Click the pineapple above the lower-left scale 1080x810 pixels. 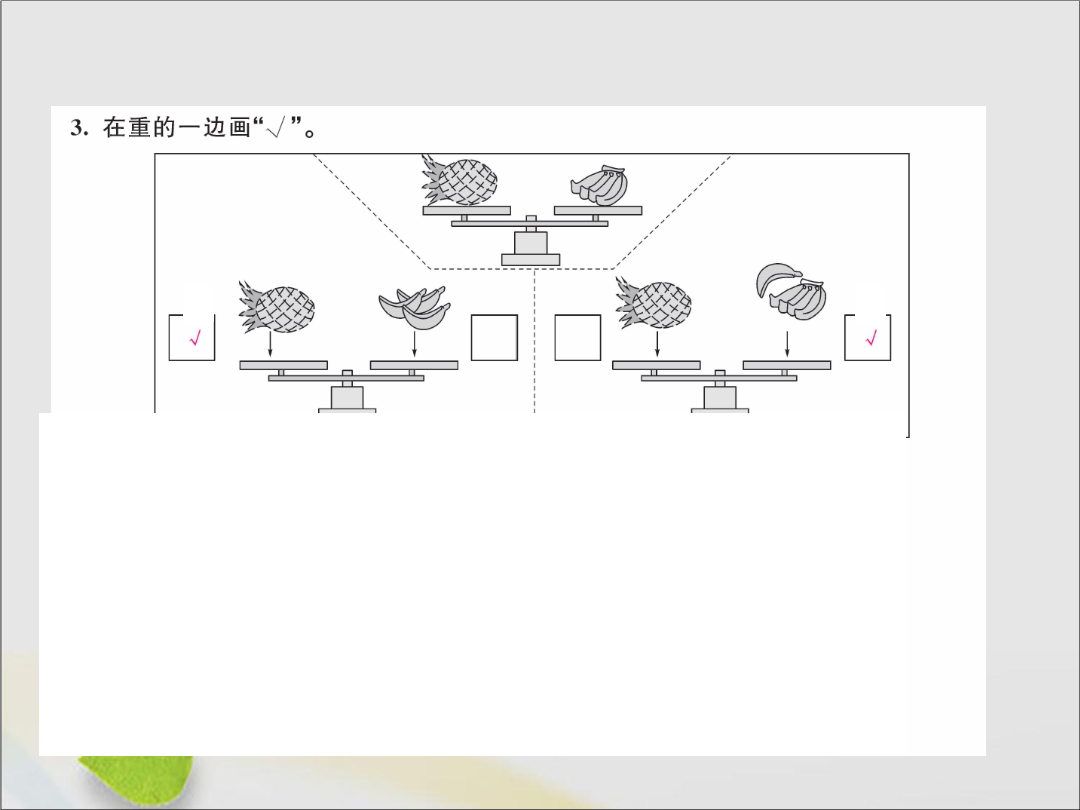coord(277,307)
